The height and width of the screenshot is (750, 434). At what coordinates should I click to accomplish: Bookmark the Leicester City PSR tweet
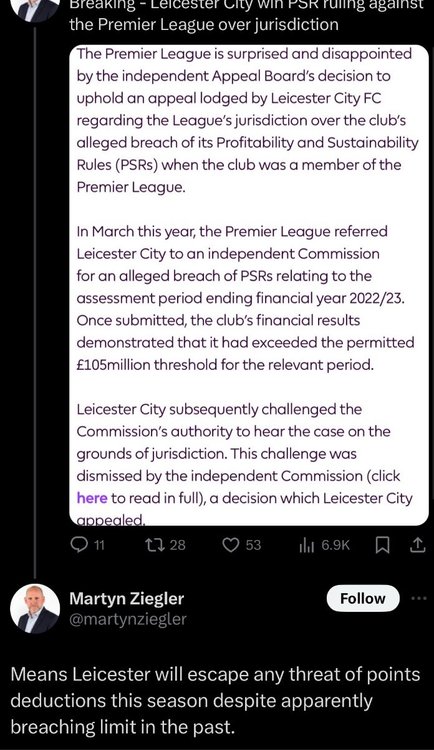(x=382, y=545)
